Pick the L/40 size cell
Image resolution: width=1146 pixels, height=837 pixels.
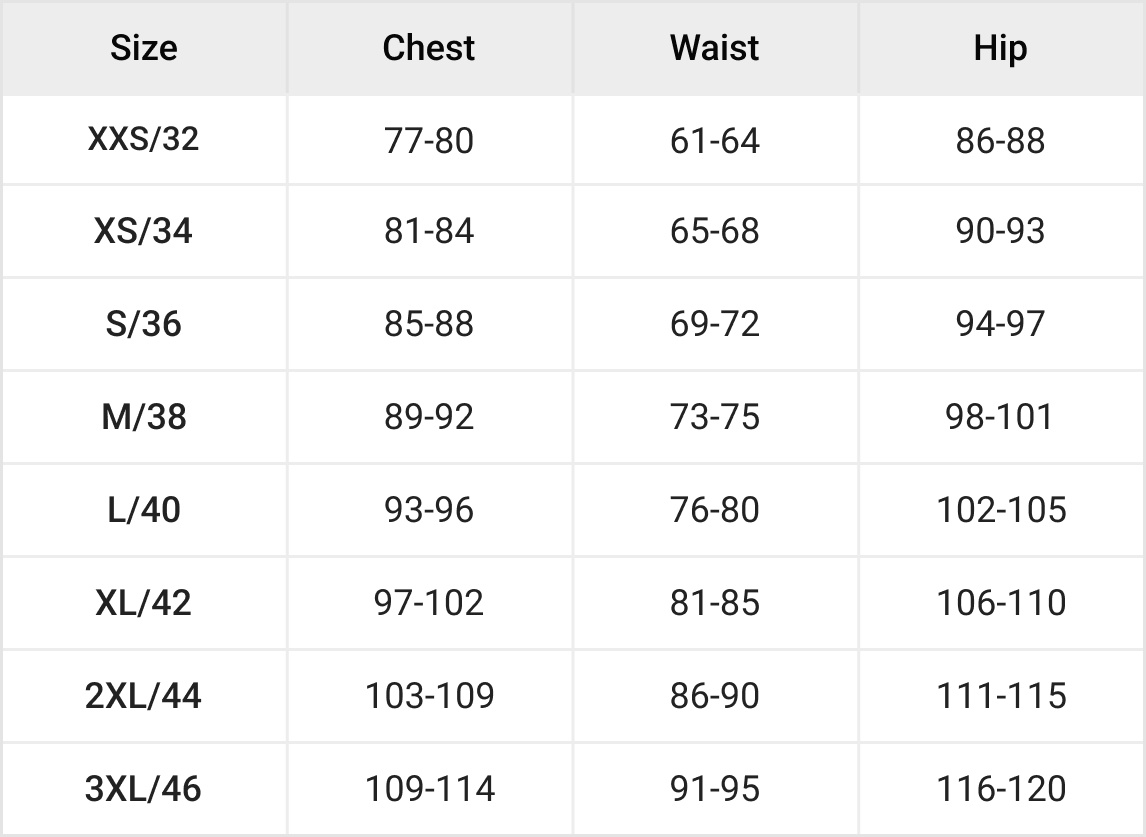click(x=144, y=510)
